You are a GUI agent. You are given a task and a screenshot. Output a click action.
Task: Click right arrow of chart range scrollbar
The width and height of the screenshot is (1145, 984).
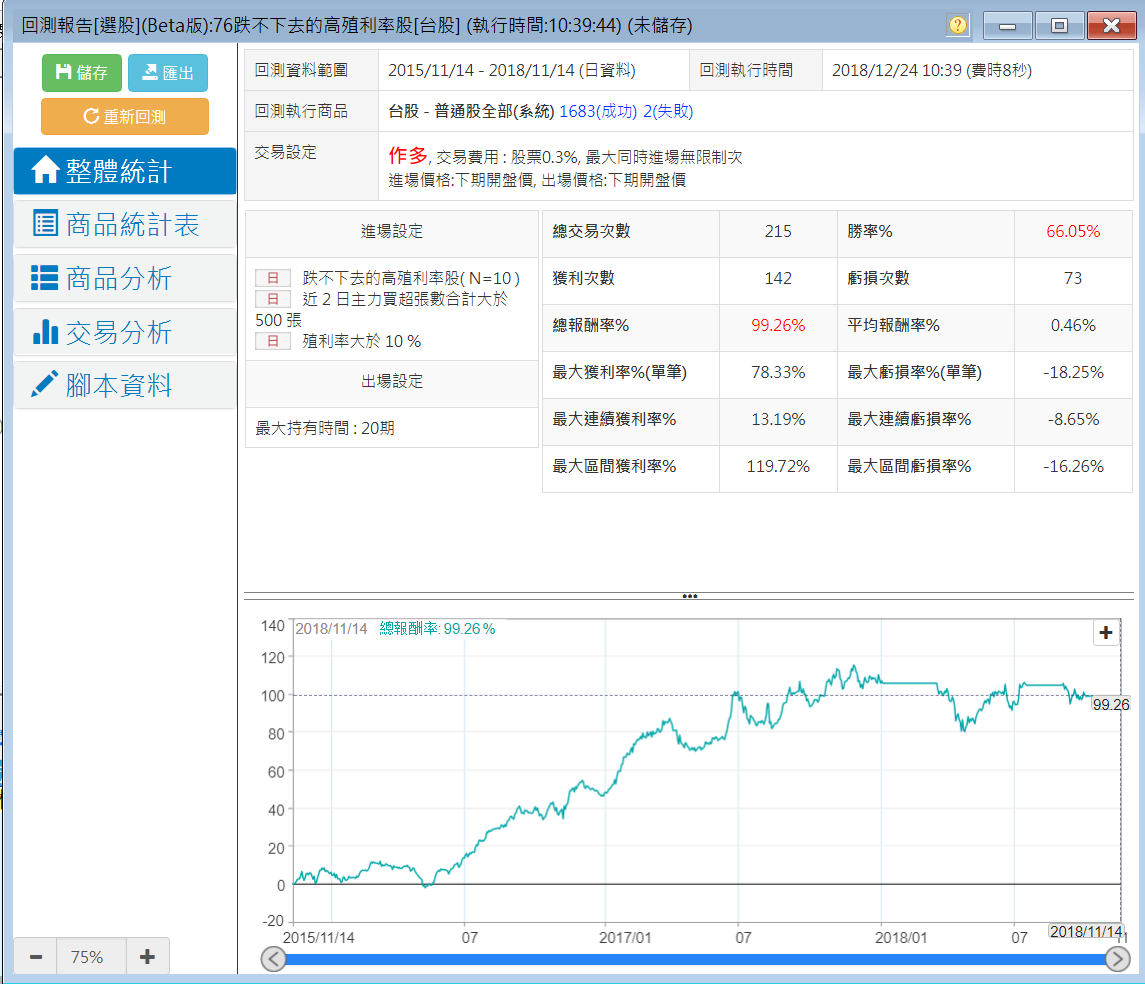pyautogui.click(x=1118, y=960)
